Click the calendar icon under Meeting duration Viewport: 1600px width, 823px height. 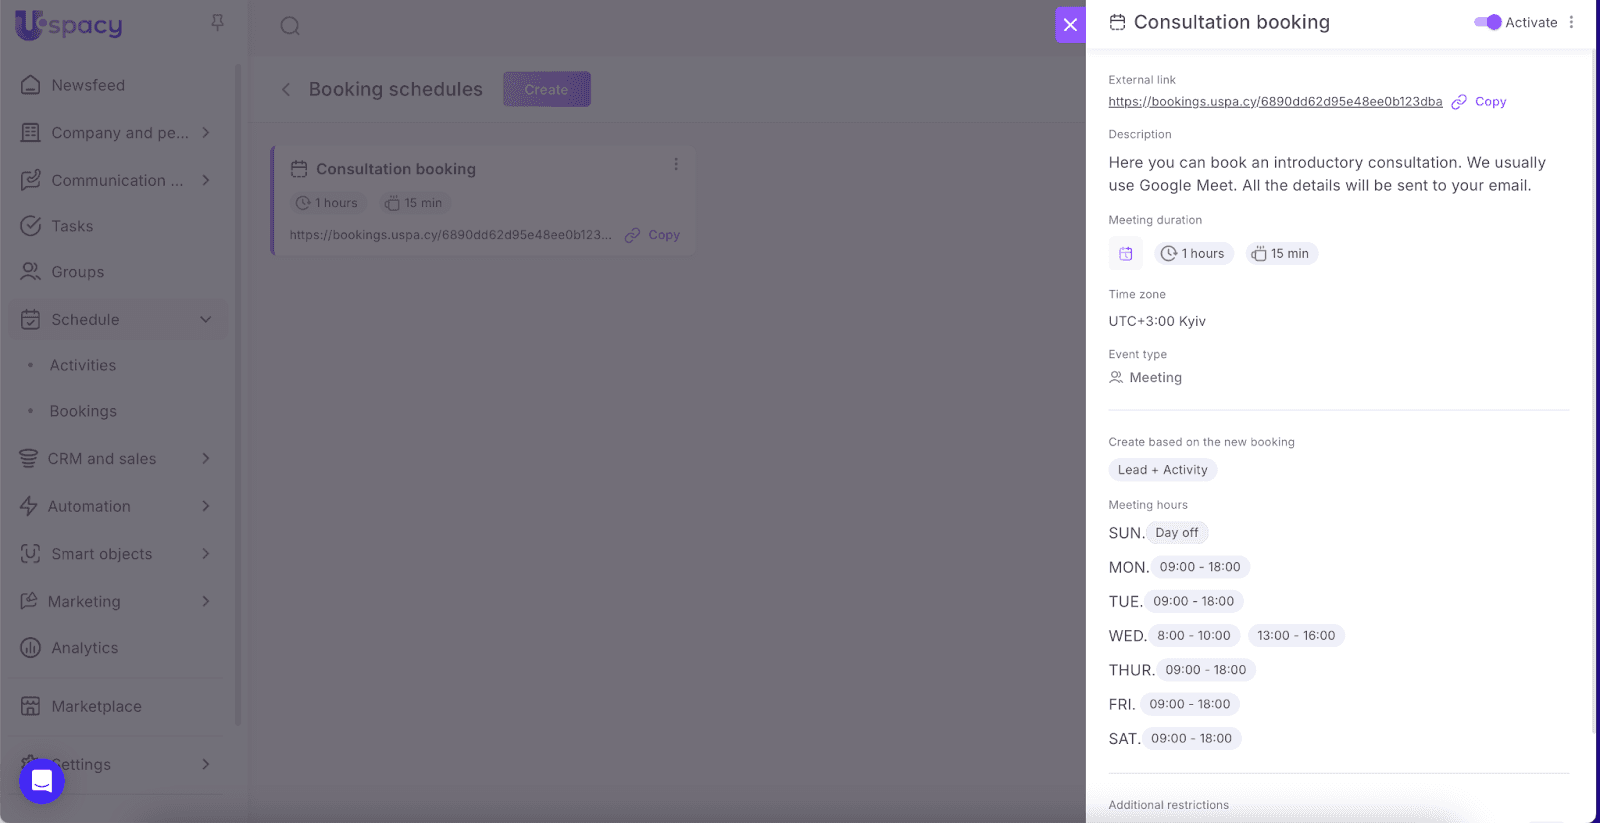(x=1125, y=254)
